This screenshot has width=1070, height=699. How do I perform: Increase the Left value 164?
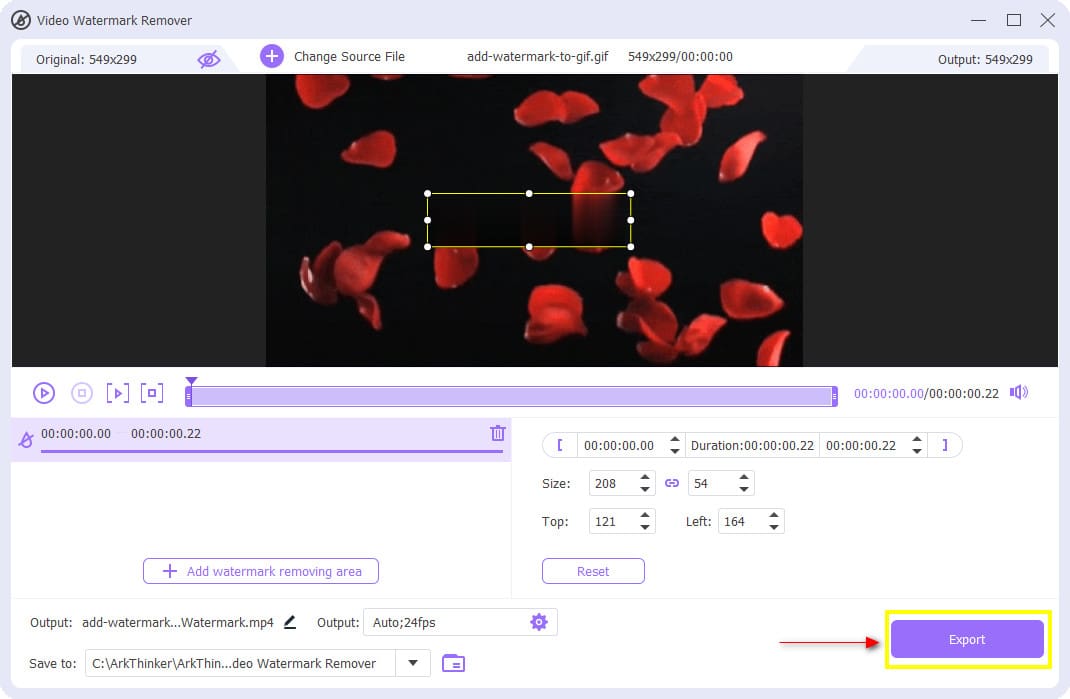click(x=774, y=515)
